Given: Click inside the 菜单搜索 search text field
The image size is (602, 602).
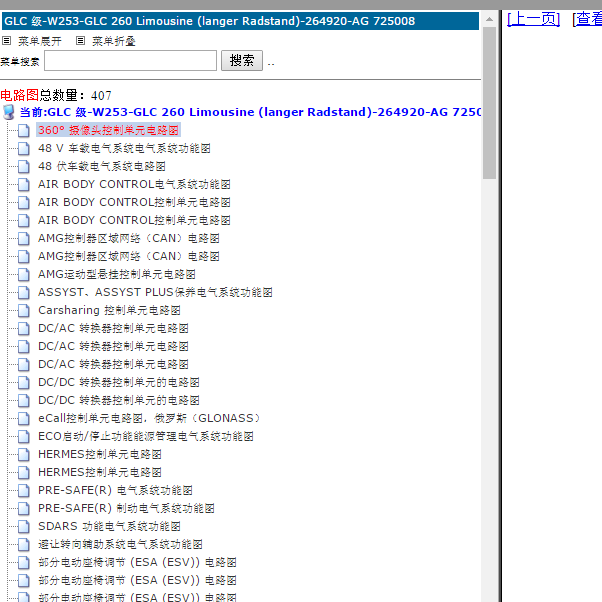Looking at the screenshot, I should [131, 61].
